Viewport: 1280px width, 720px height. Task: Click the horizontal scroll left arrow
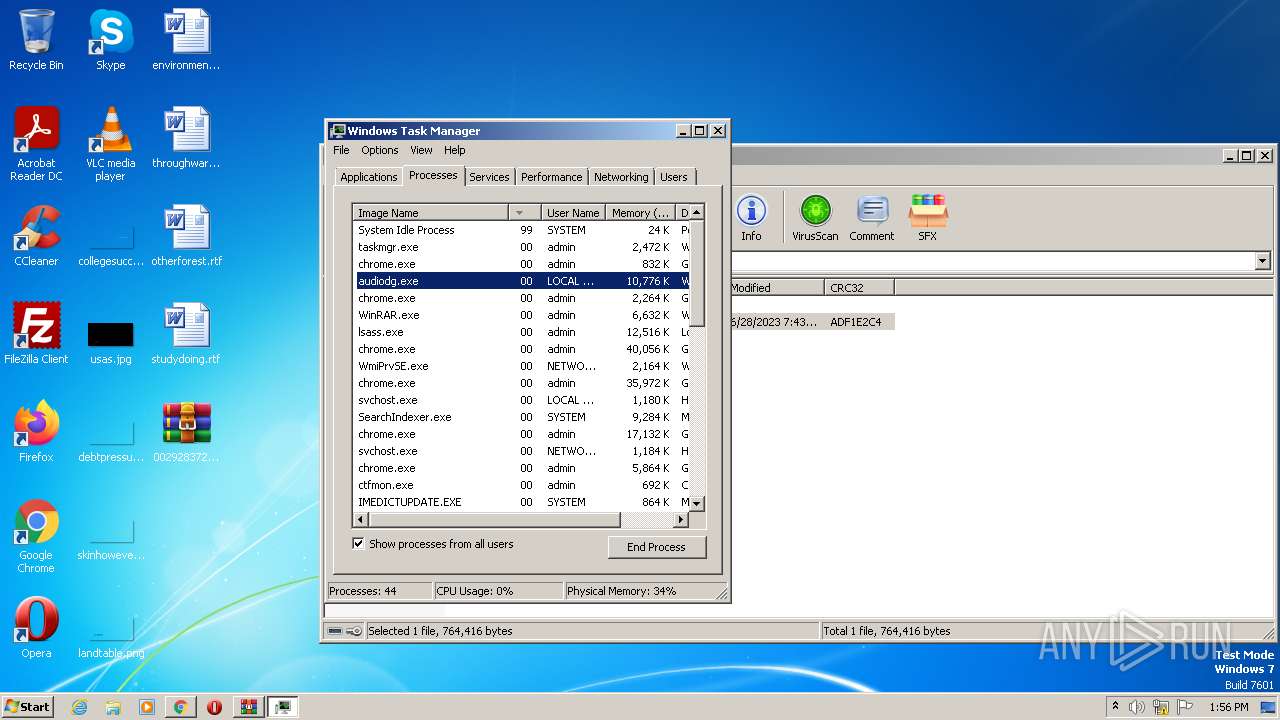[361, 520]
